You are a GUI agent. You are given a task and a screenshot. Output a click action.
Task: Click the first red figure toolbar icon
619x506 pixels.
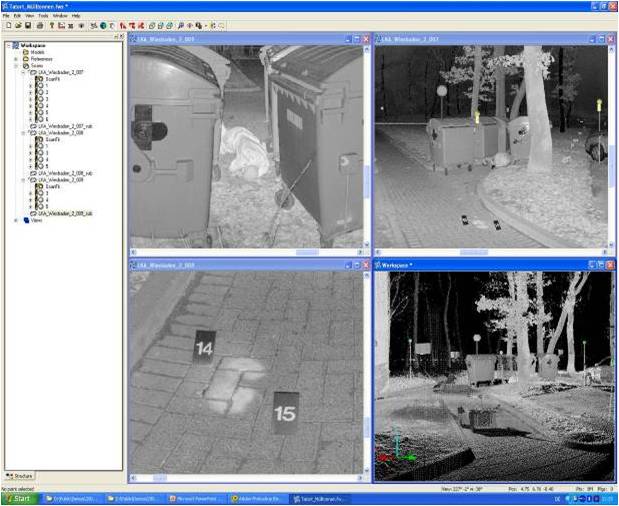[123, 26]
